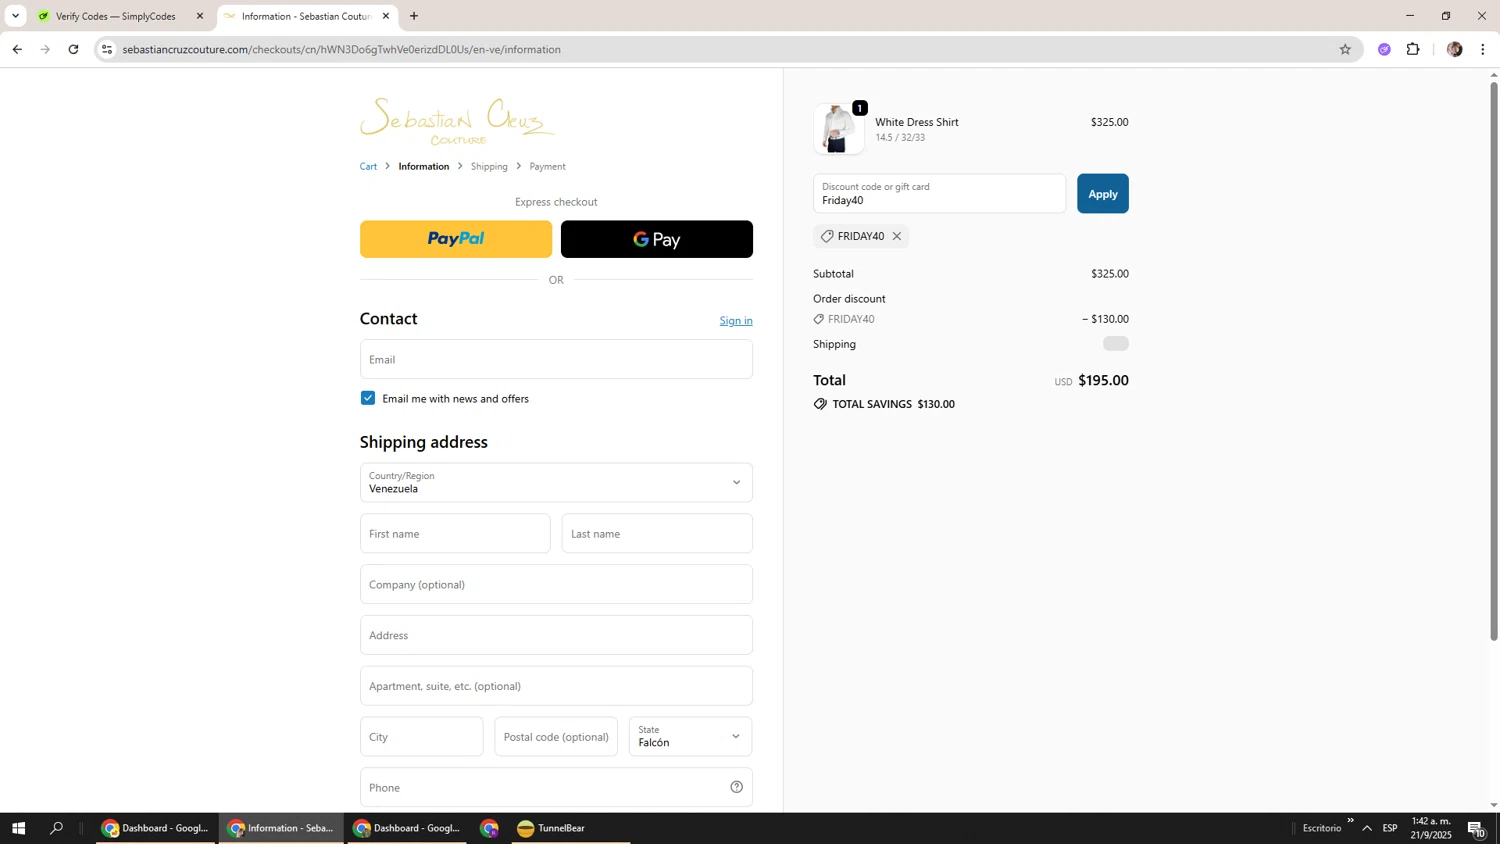Click the purple extension icon in toolbar

click(1384, 49)
